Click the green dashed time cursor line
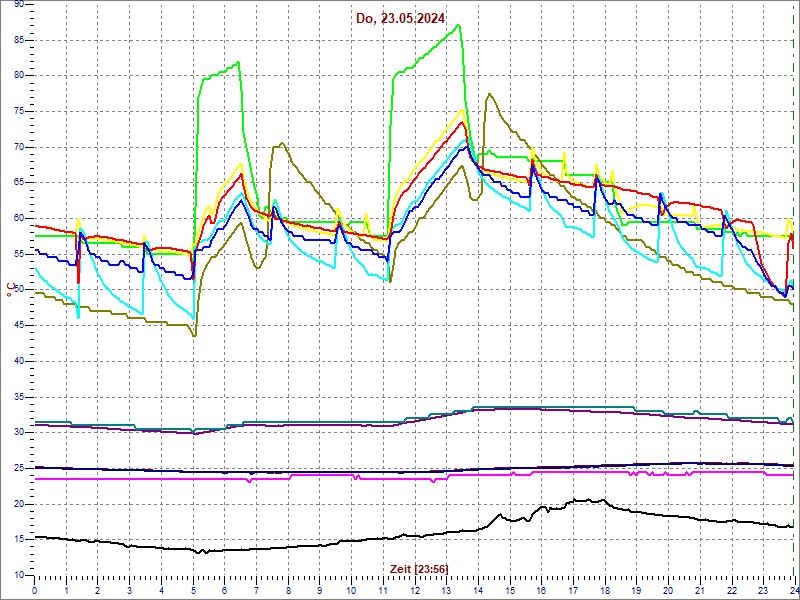The image size is (800, 600). tap(793, 290)
